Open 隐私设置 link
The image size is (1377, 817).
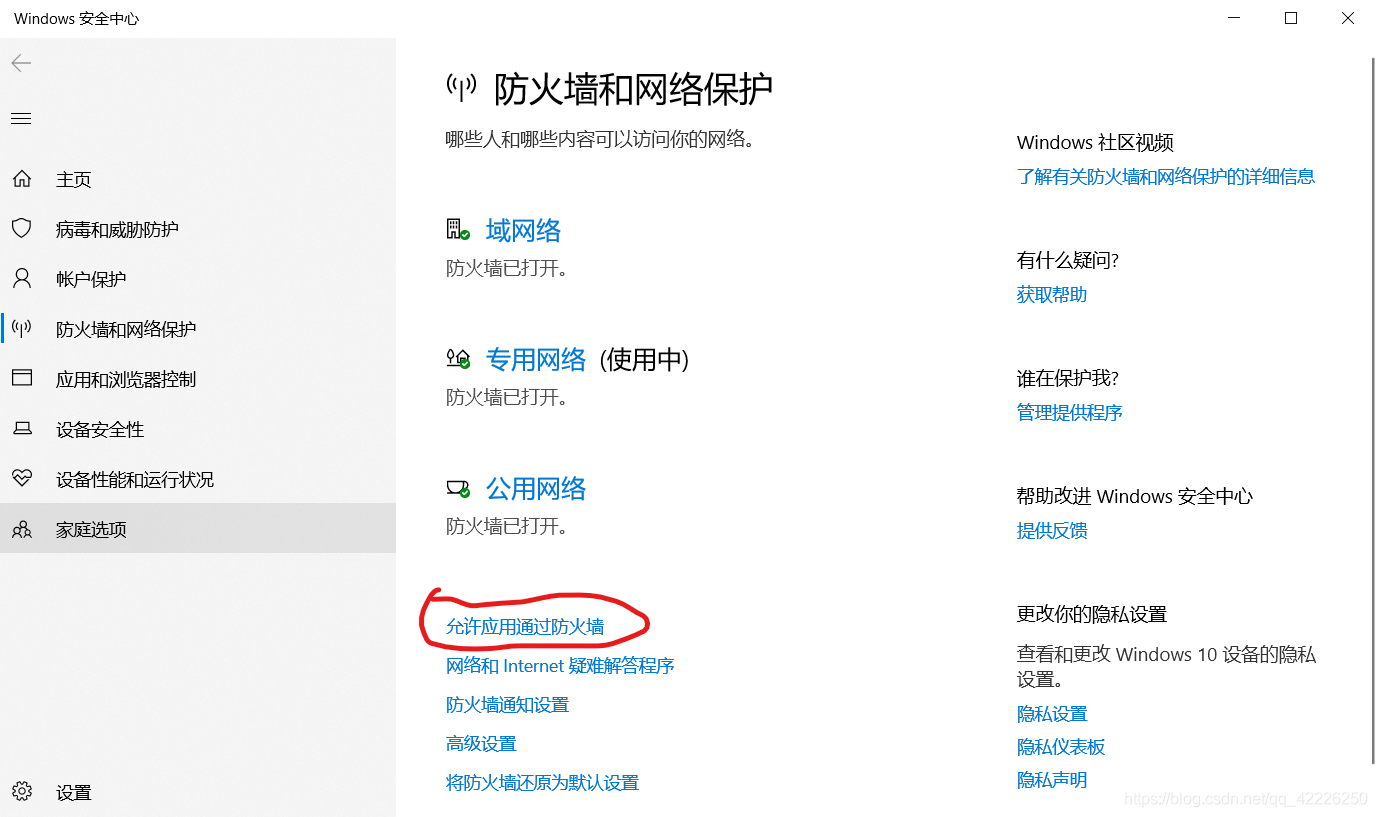click(1052, 714)
